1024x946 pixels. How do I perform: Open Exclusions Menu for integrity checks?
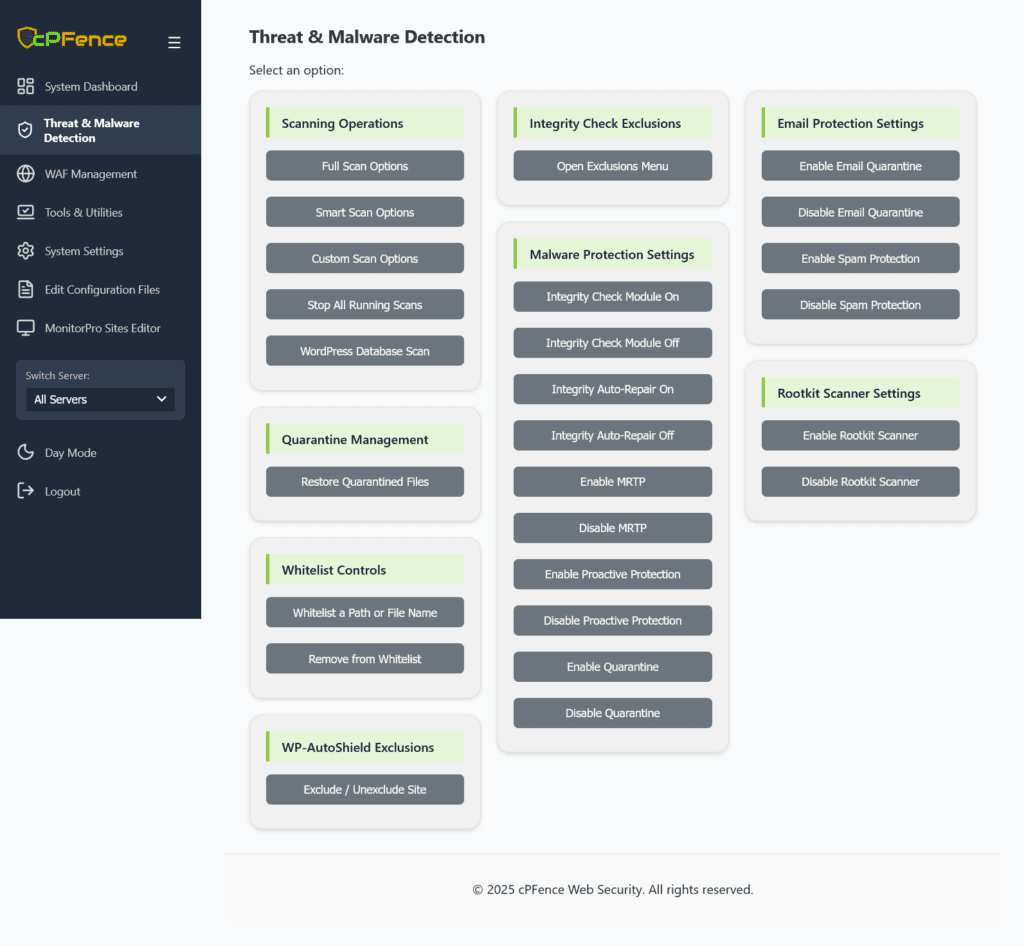tap(612, 166)
